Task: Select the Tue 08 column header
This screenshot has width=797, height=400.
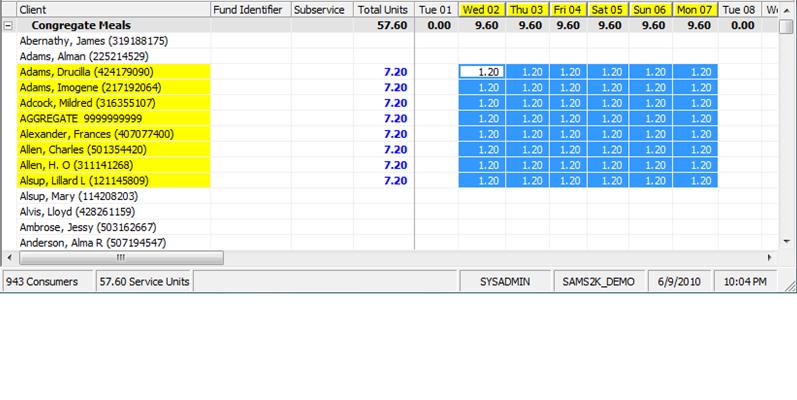Action: click(x=740, y=9)
